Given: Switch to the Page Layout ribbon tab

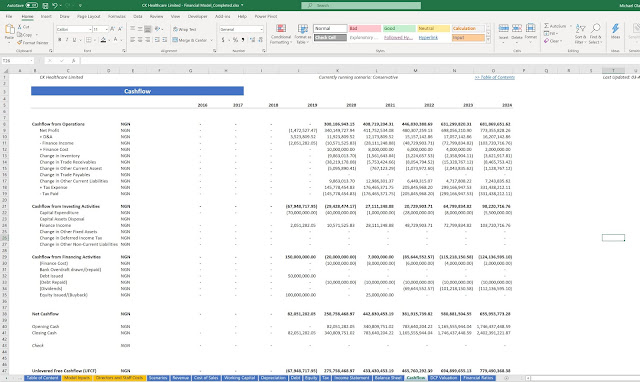Looking at the screenshot, I should (89, 16).
